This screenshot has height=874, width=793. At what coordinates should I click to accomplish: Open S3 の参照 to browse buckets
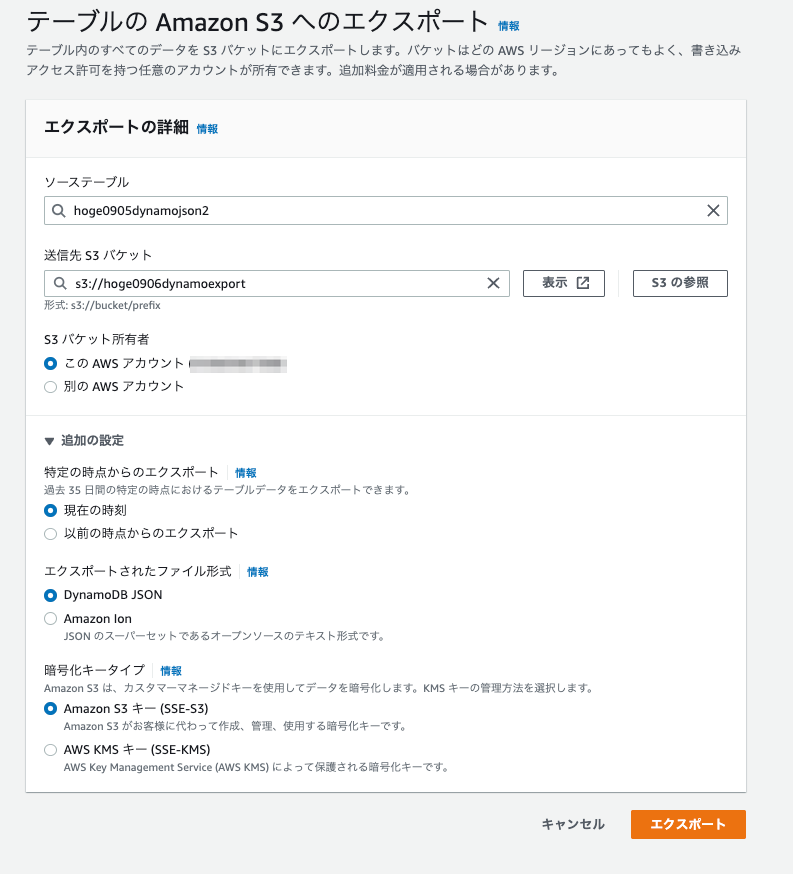[680, 283]
